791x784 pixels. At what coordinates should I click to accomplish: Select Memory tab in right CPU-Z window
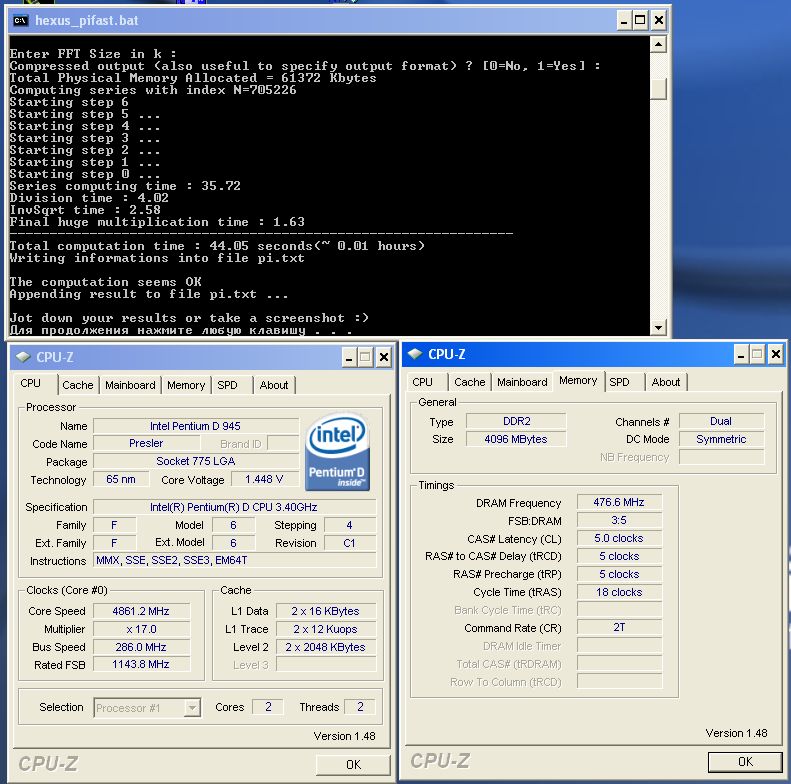click(x=578, y=380)
